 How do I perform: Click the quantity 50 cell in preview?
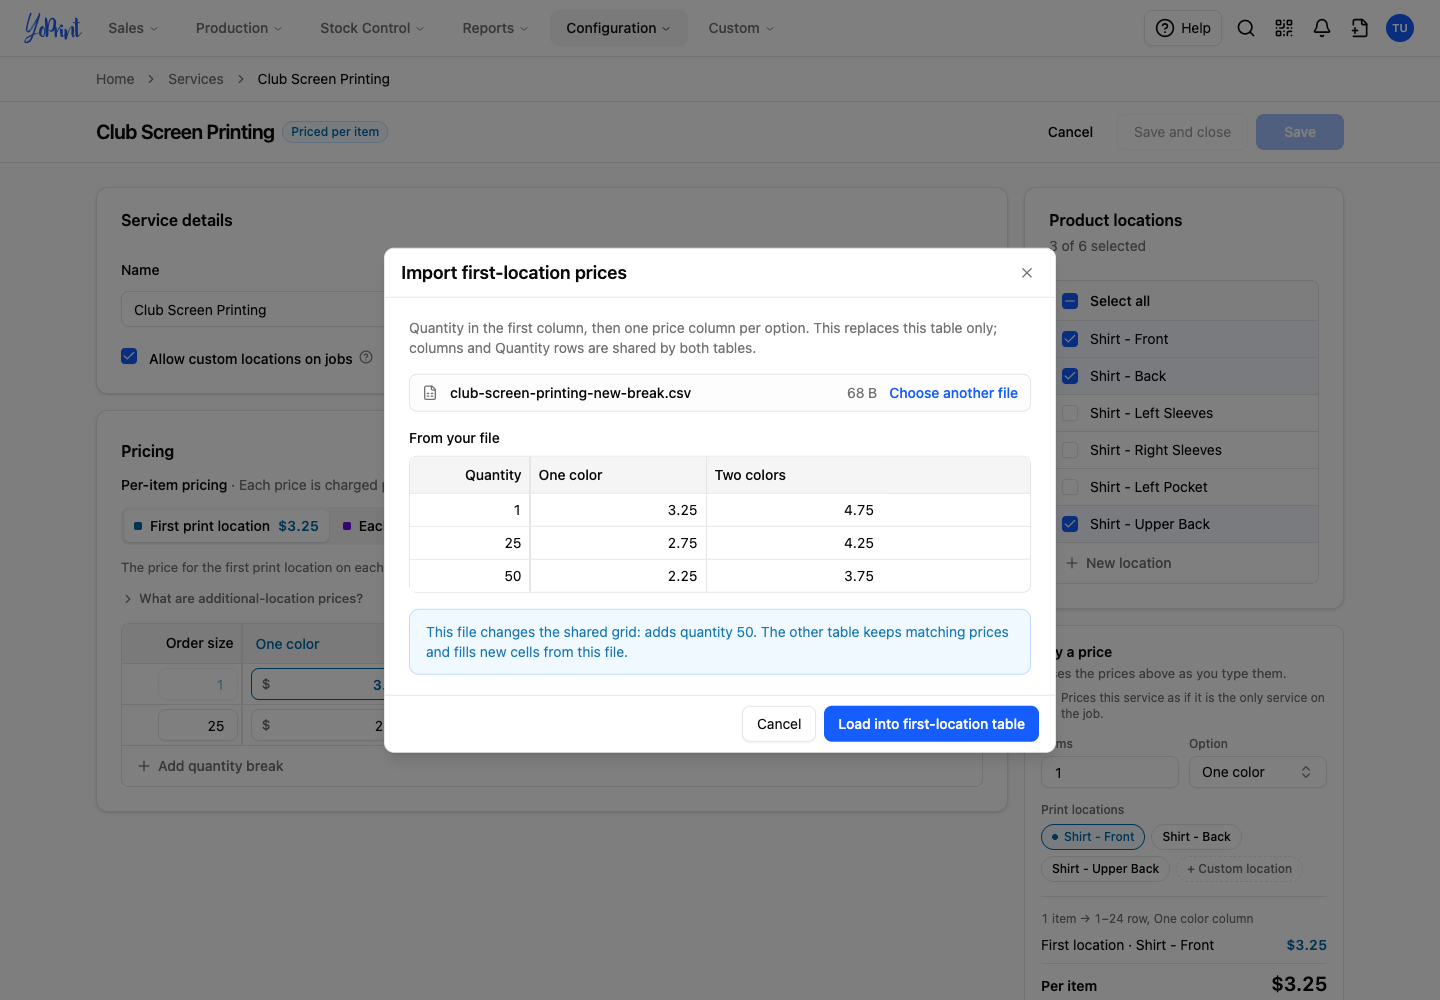tap(470, 576)
